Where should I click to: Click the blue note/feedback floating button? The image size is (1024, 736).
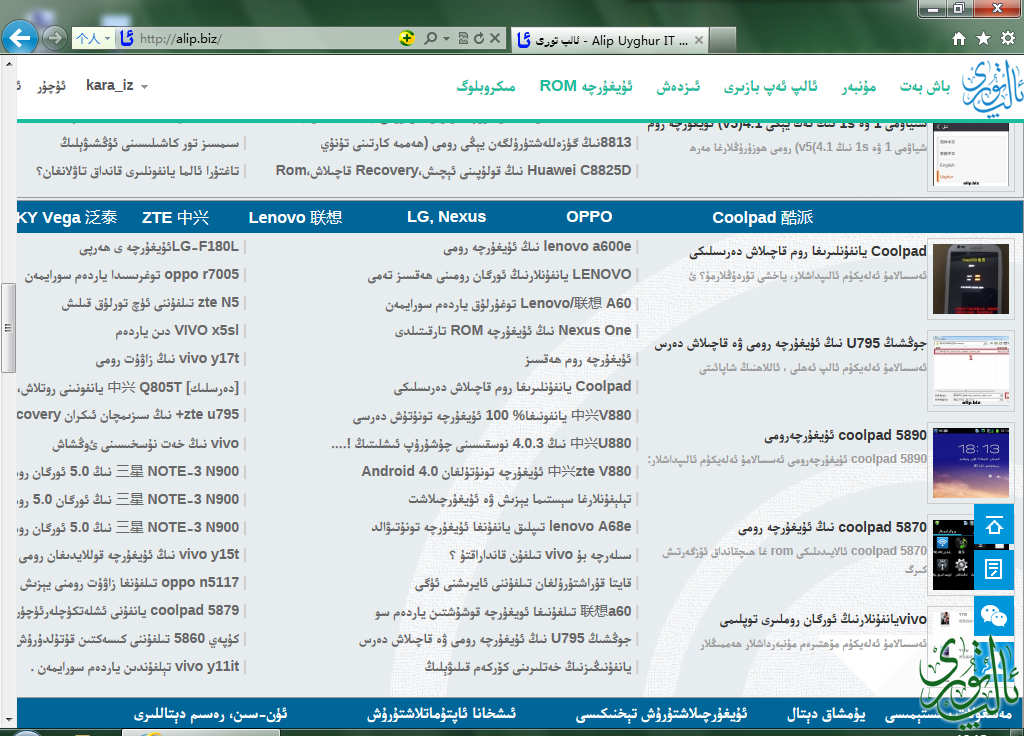tap(994, 570)
